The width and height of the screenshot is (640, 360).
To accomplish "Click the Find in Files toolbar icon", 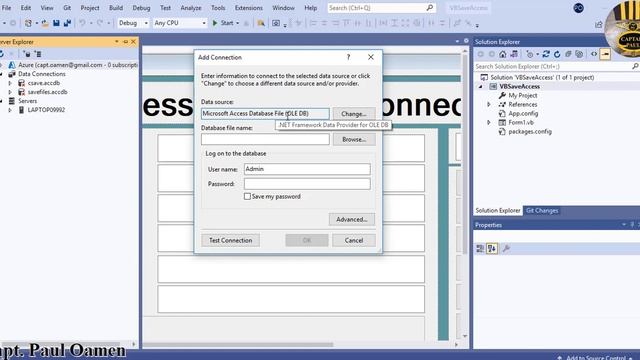I will click(x=261, y=23).
